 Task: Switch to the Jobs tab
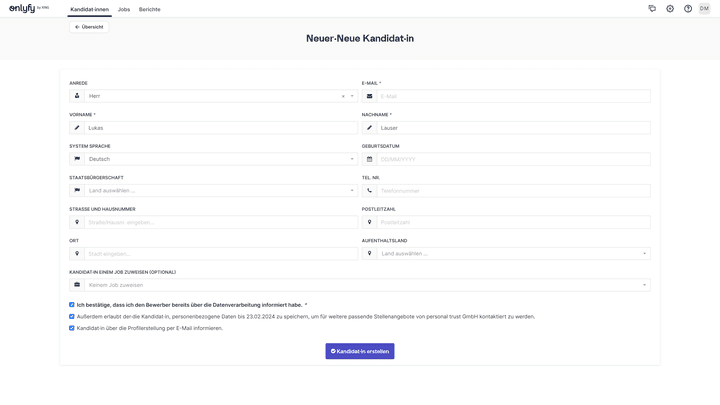coord(124,9)
